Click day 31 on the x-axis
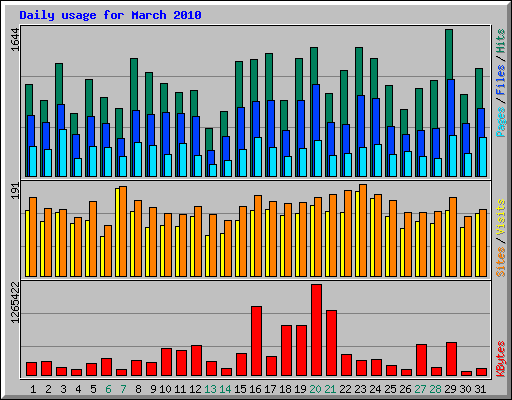The image size is (512, 400). (x=480, y=389)
